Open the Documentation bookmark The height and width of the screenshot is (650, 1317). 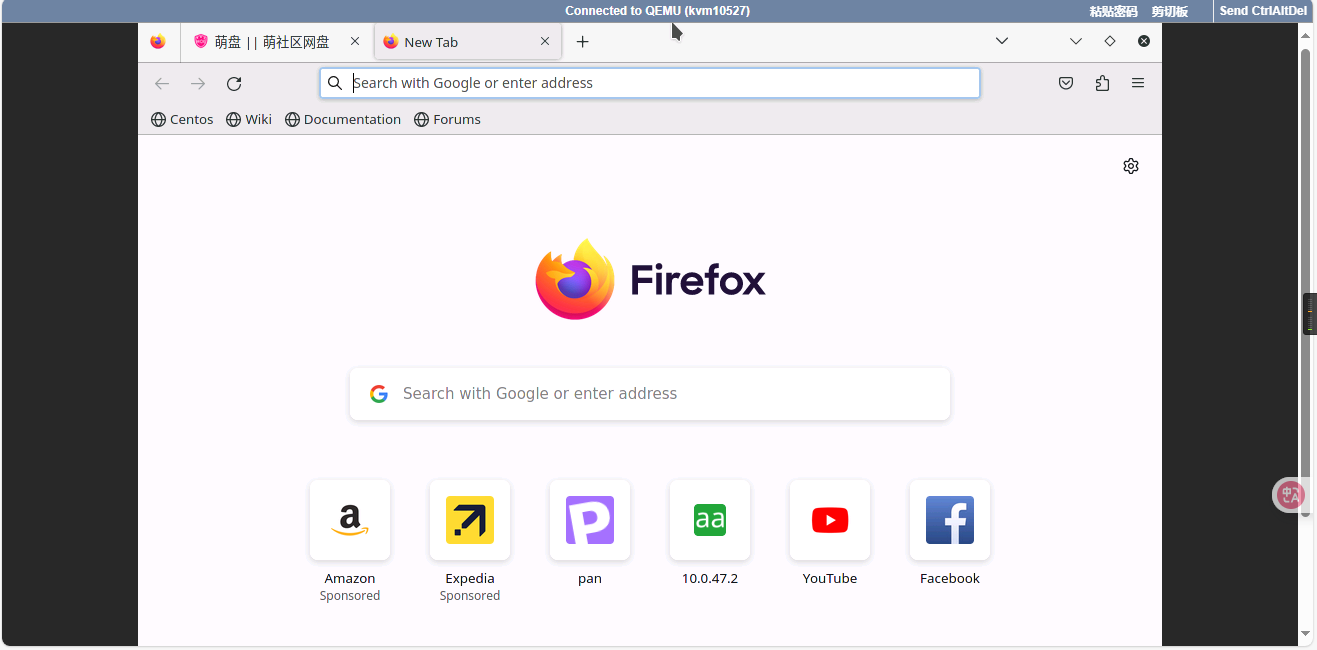click(x=343, y=119)
